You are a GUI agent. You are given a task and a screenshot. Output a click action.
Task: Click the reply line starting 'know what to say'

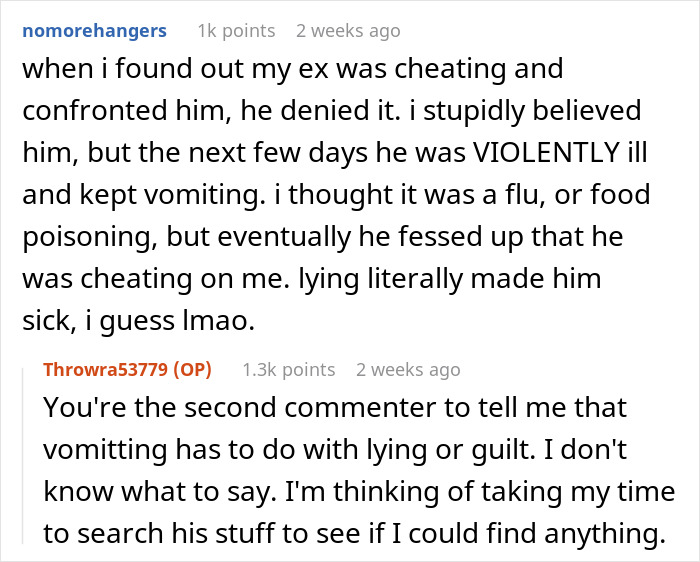(359, 491)
